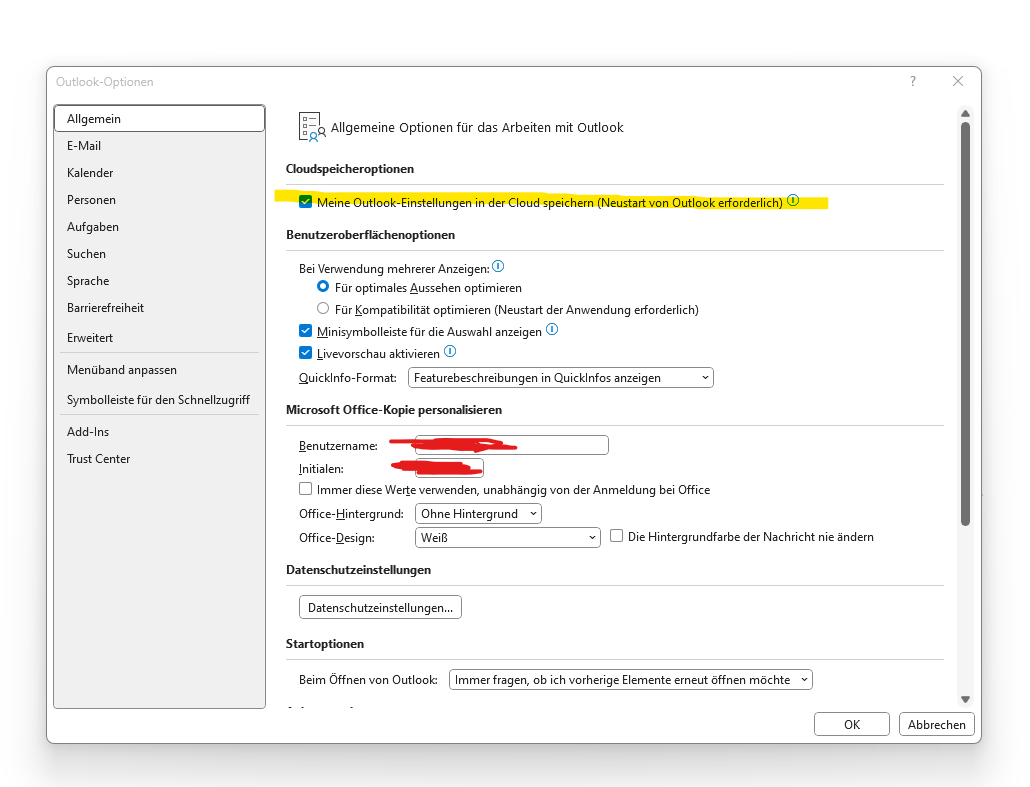Open the Erweitert options category
This screenshot has width=1030, height=787.
[160, 338]
